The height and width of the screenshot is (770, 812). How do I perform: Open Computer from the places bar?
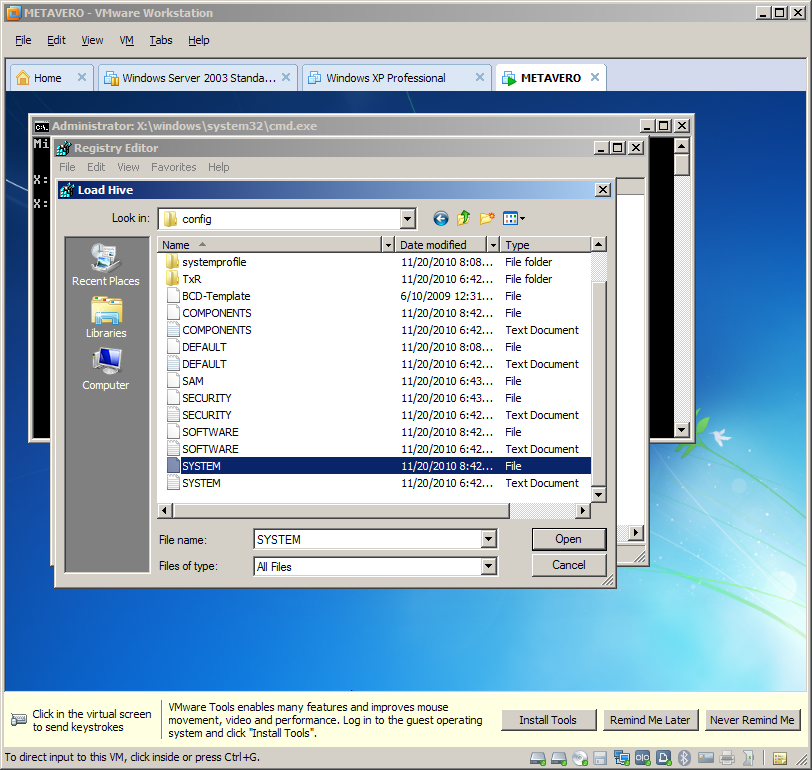(106, 370)
